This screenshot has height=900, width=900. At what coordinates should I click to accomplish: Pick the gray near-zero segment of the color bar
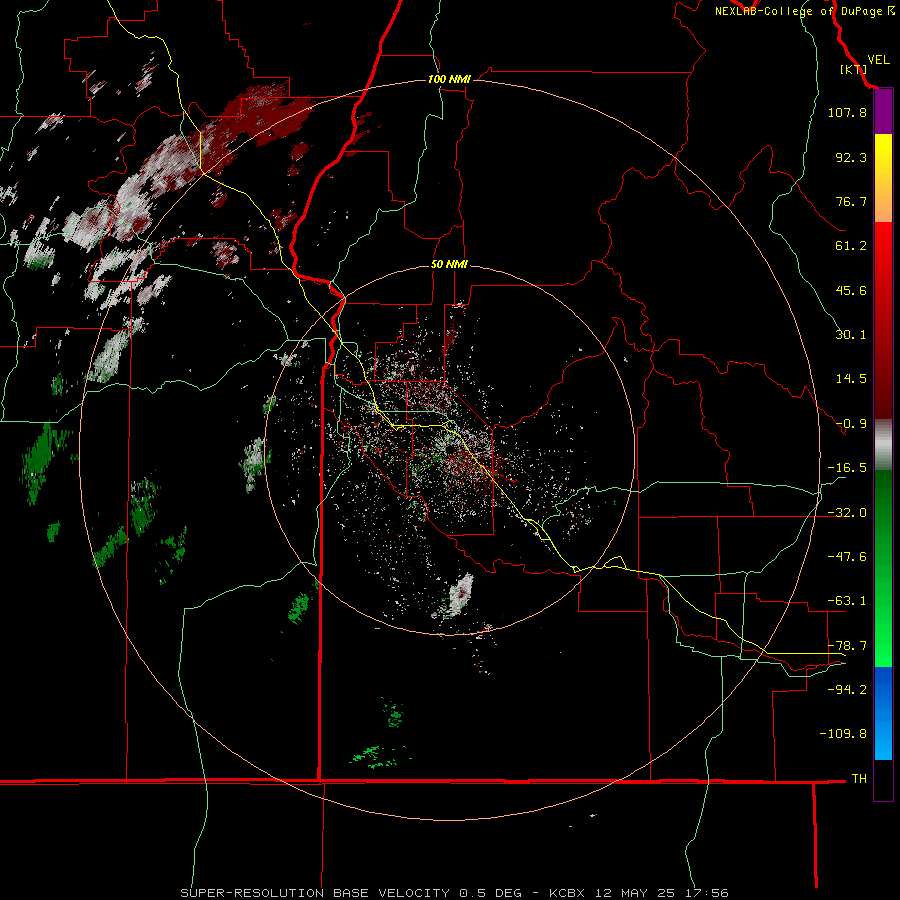[x=883, y=445]
